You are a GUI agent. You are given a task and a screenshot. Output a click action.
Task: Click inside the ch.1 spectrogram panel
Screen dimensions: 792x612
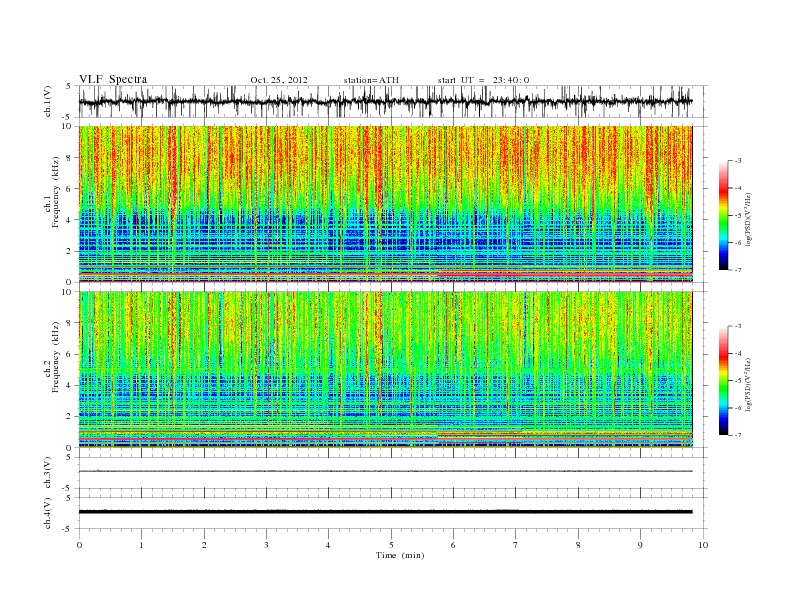[x=385, y=204]
